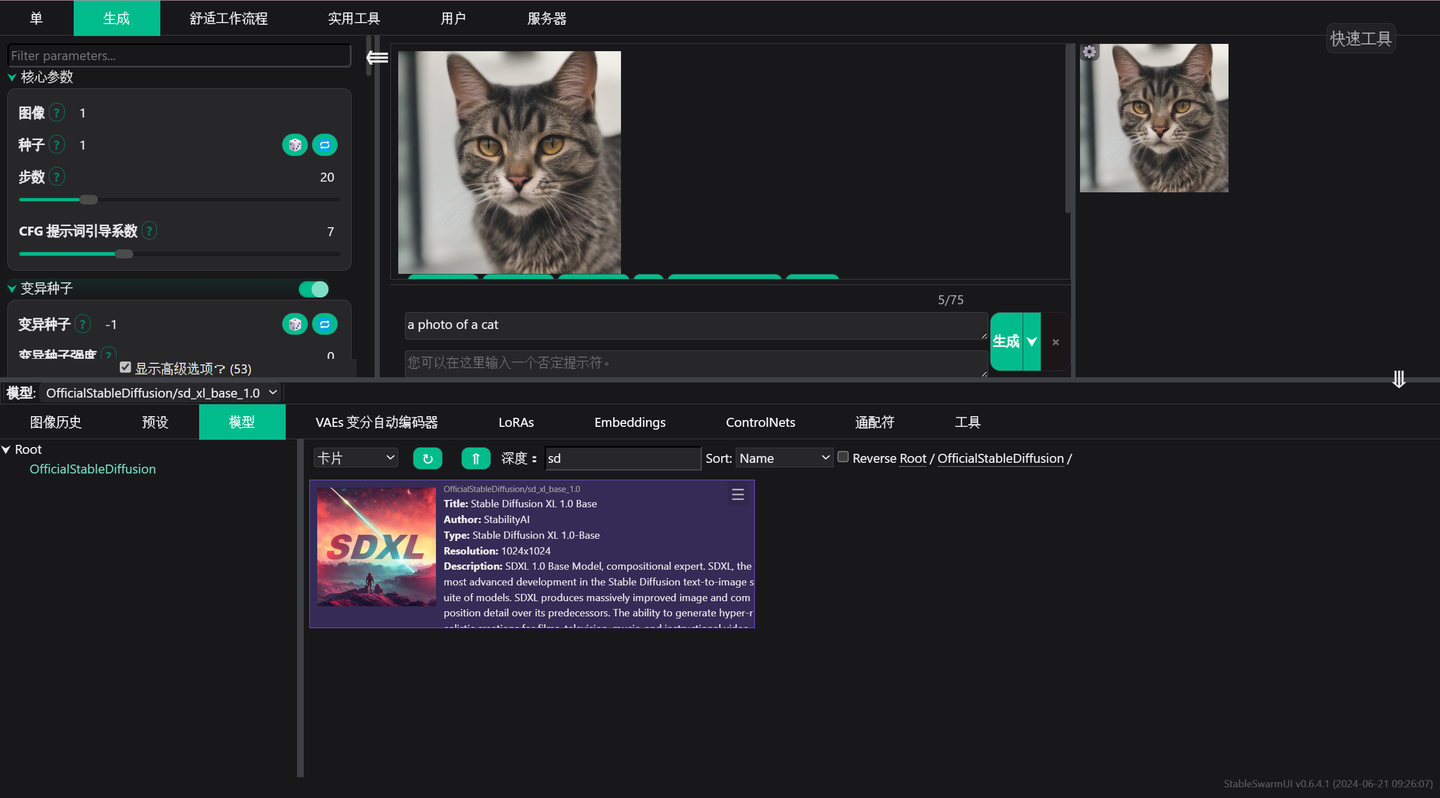
Task: Click the dice icon in the 变异种子 row
Action: [294, 324]
